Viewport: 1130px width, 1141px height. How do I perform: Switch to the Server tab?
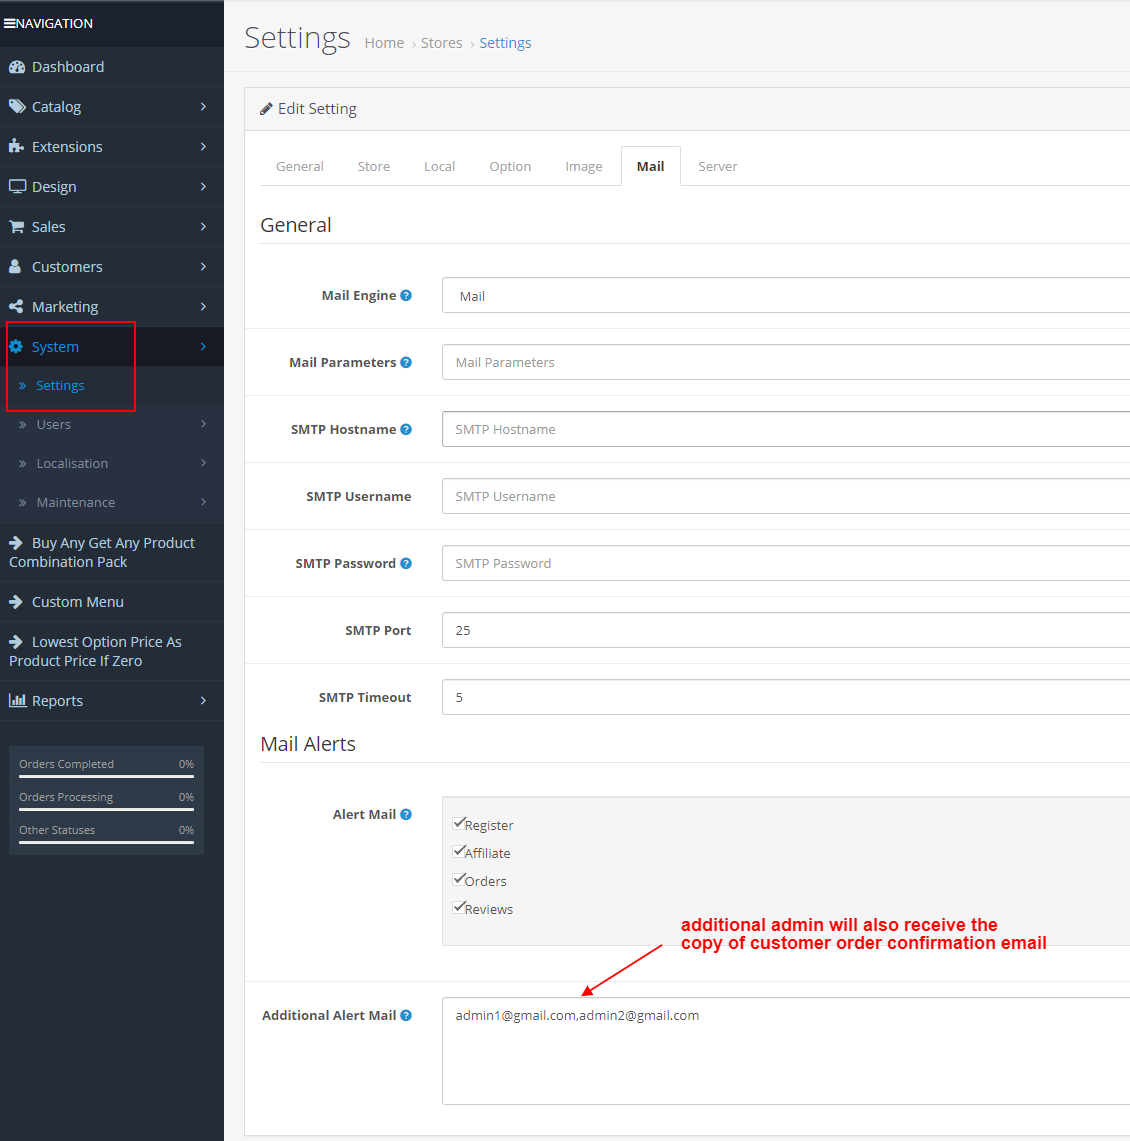click(718, 166)
